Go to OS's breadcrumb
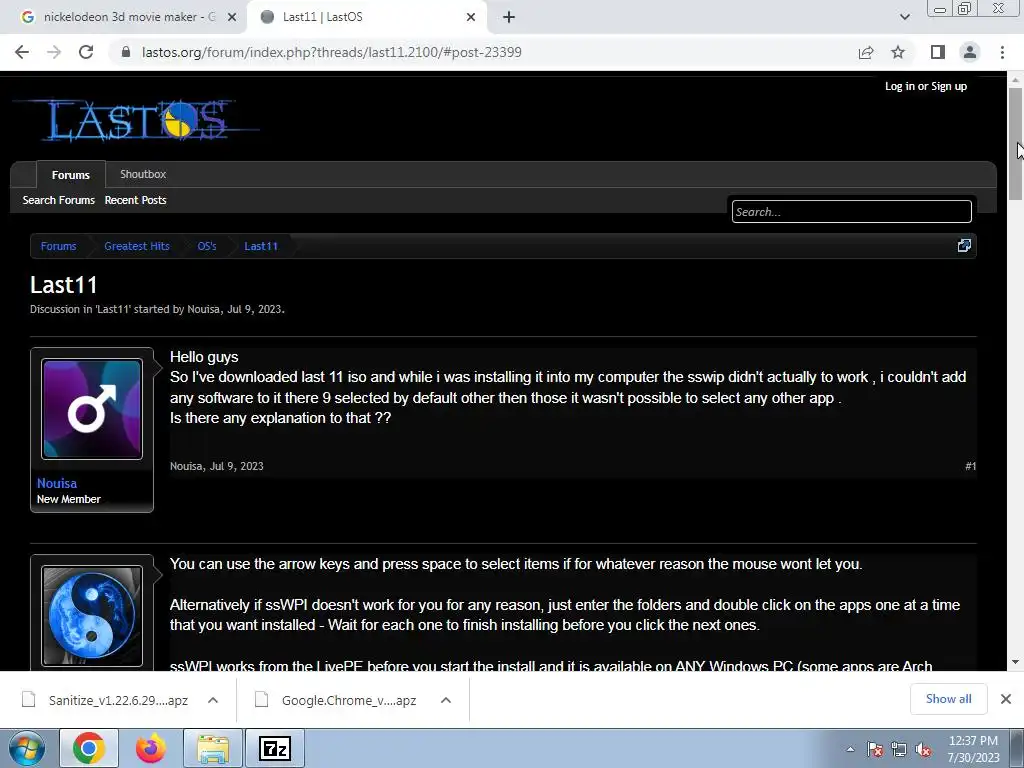This screenshot has width=1024, height=768. tap(206, 246)
